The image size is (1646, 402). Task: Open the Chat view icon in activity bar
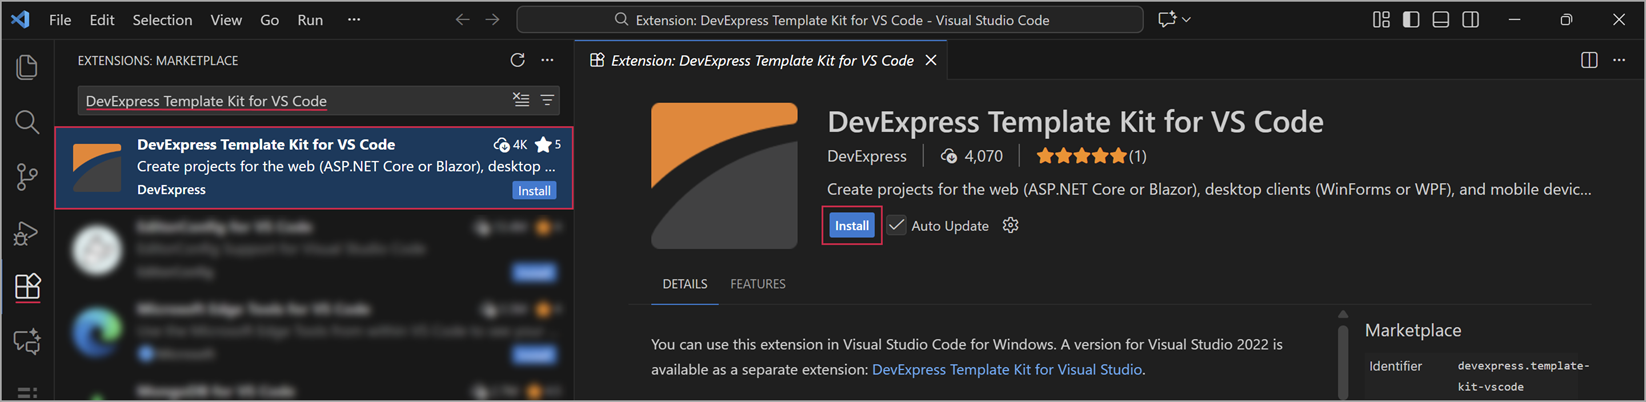pos(27,342)
